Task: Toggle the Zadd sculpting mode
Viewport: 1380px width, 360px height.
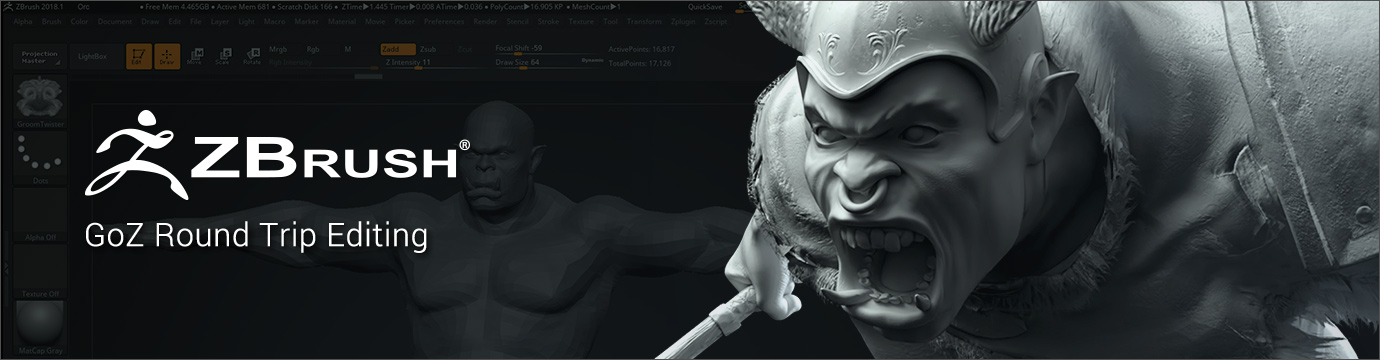Action: pos(398,49)
